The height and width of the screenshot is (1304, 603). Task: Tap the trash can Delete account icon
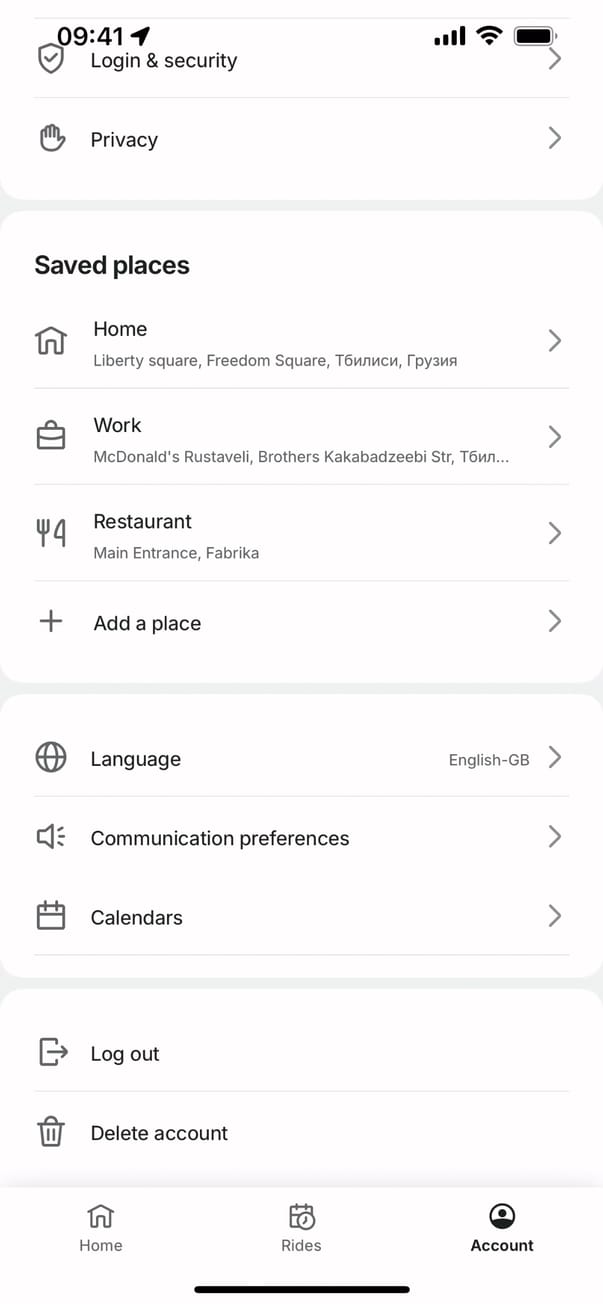[x=51, y=1132]
